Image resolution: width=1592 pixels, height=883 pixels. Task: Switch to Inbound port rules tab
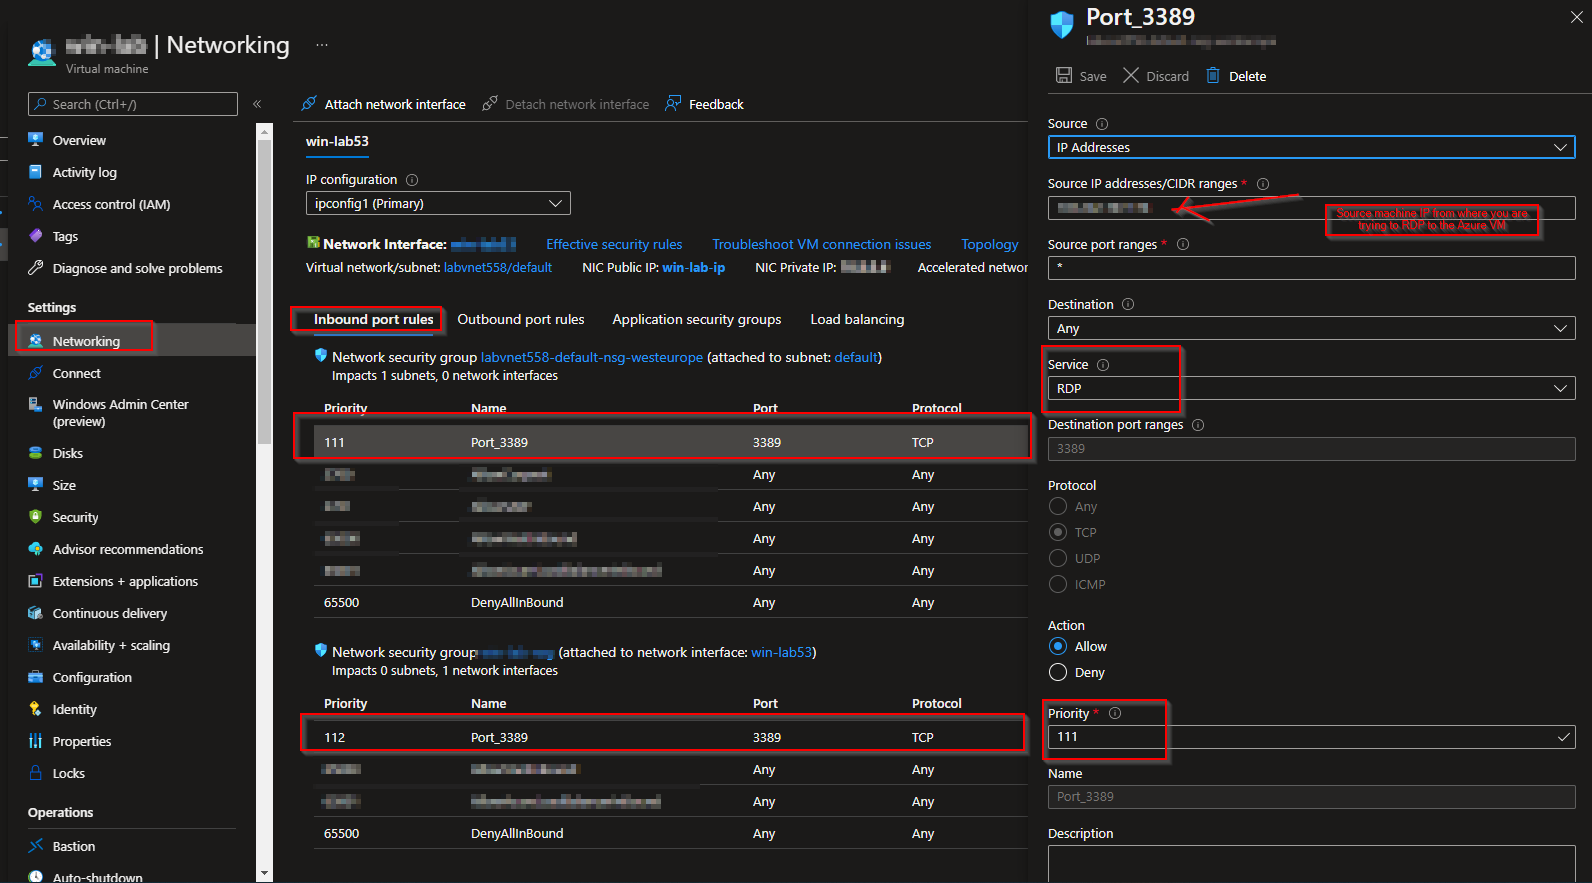tap(373, 319)
